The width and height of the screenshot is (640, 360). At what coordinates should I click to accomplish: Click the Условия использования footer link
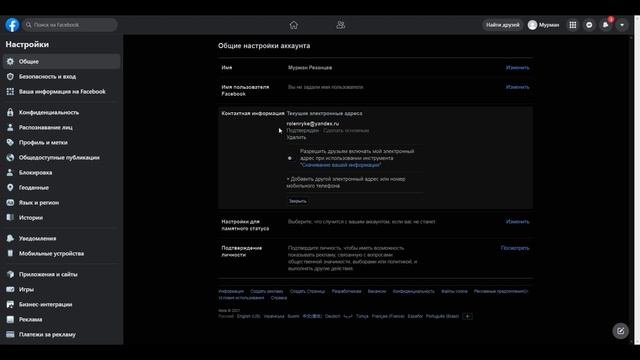click(241, 298)
